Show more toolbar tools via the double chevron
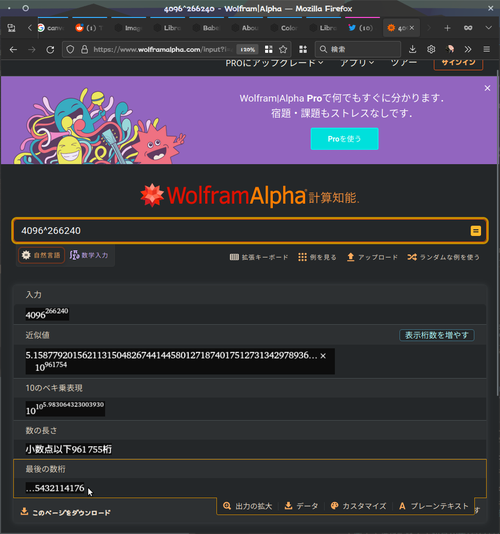Viewport: 500px width, 534px height. pyautogui.click(x=468, y=50)
